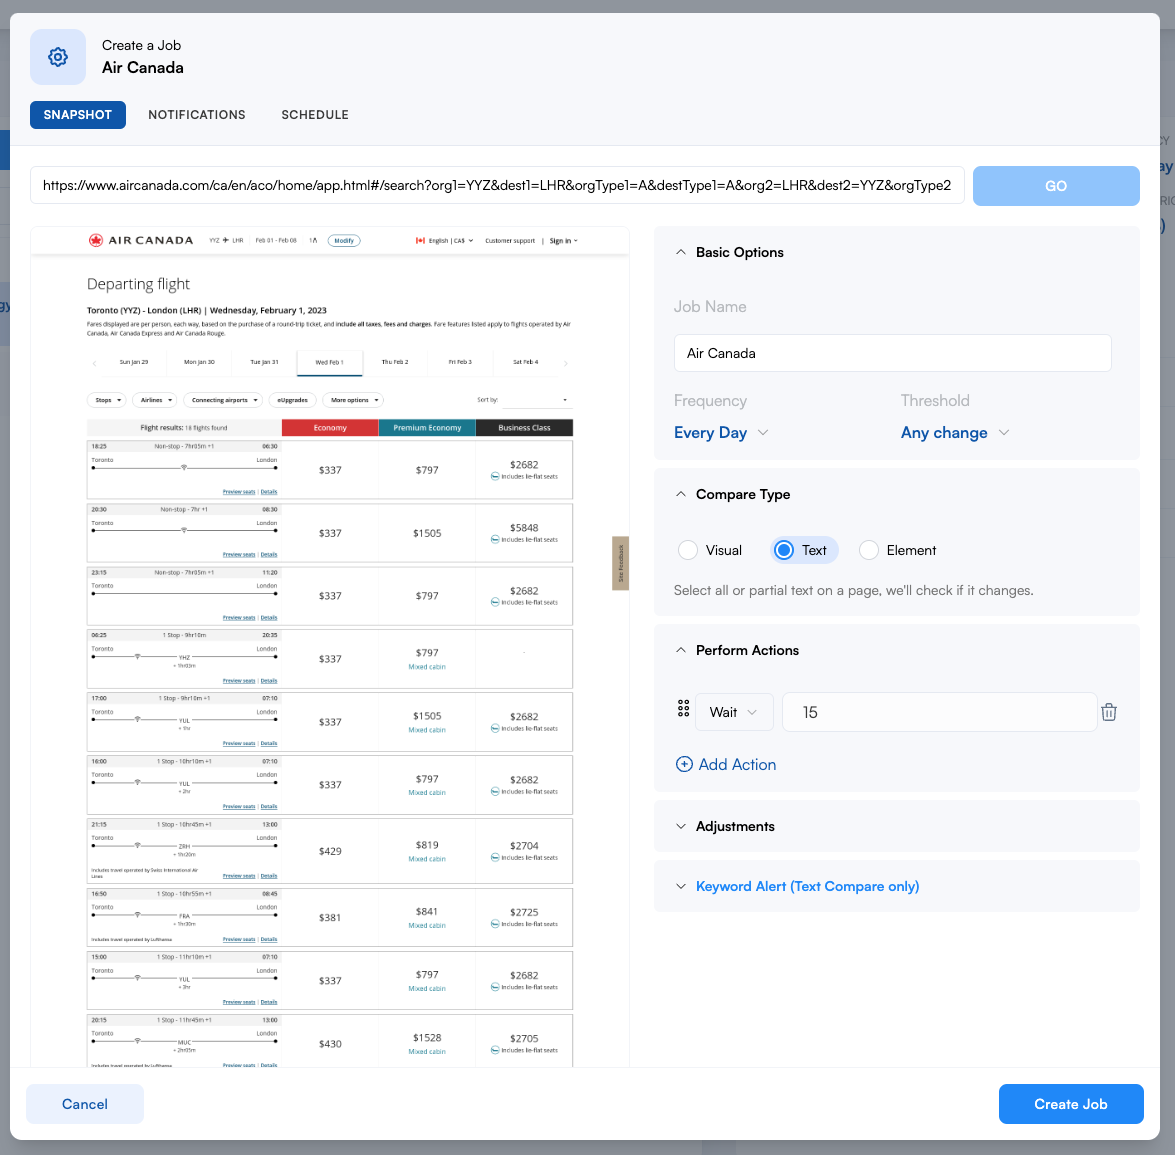Switch to the Notifications tab
Viewport: 1175px width, 1155px height.
(x=197, y=115)
